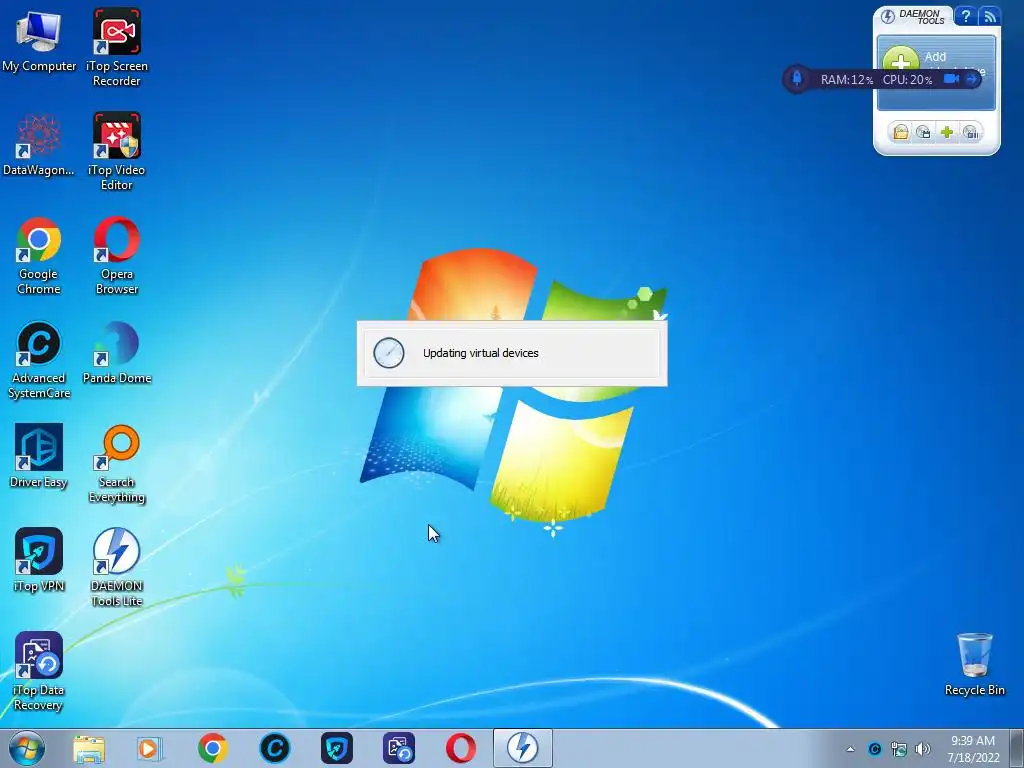
Task: Open the volume speaker tray icon
Action: [x=923, y=749]
